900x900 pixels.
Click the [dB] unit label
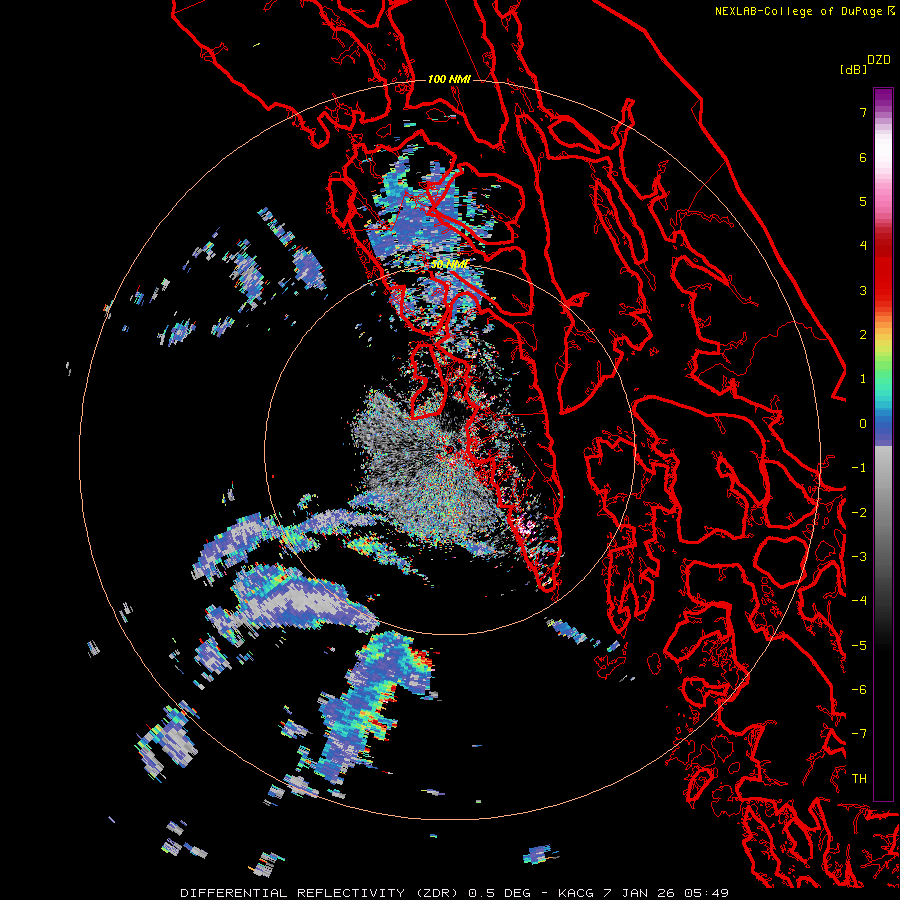[853, 69]
